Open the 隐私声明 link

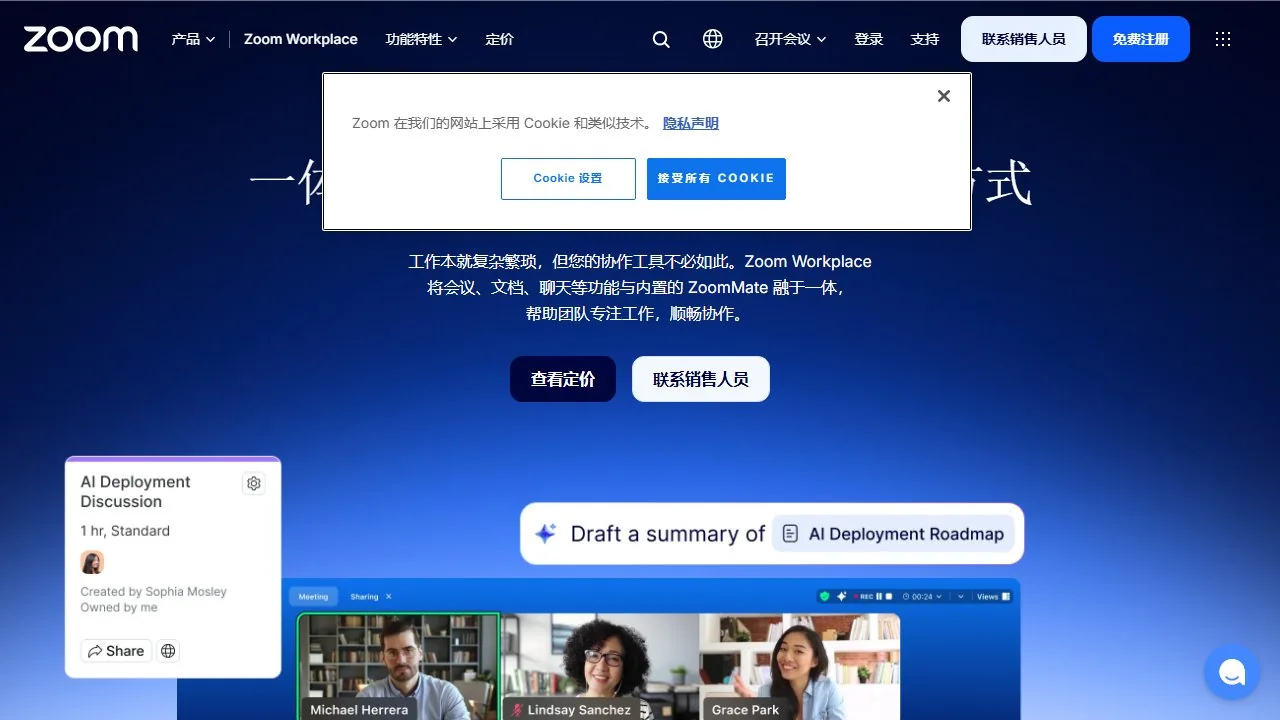click(691, 123)
